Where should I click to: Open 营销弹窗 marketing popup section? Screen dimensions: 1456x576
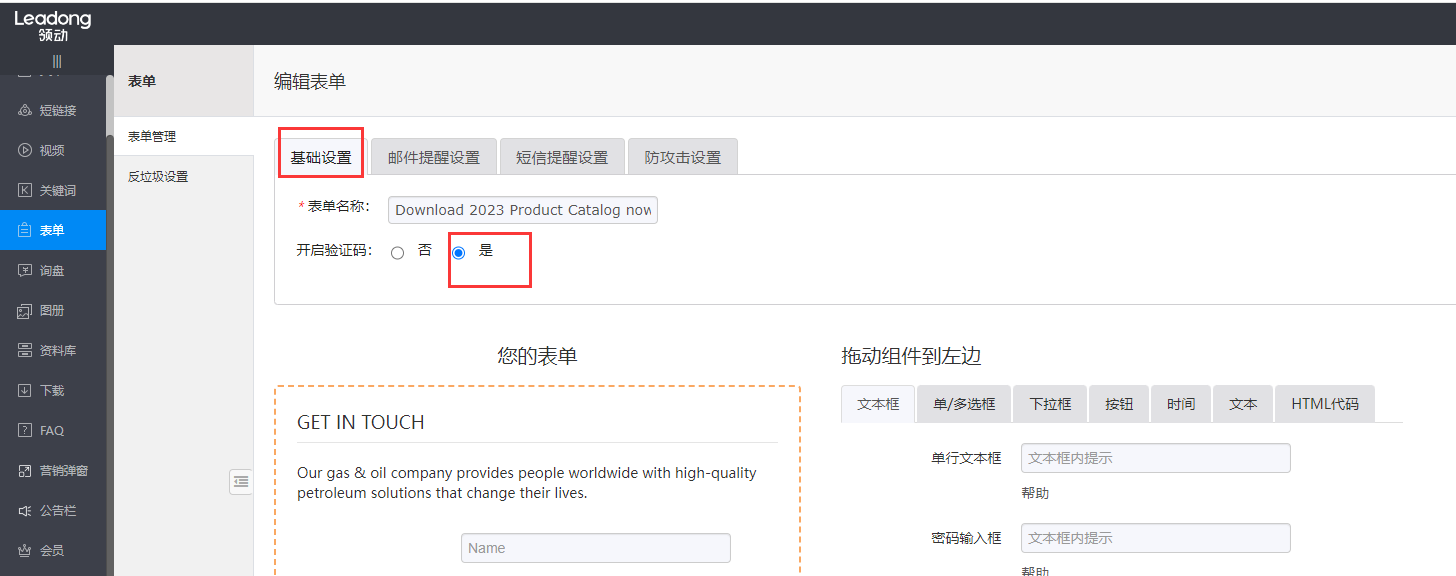tap(63, 470)
